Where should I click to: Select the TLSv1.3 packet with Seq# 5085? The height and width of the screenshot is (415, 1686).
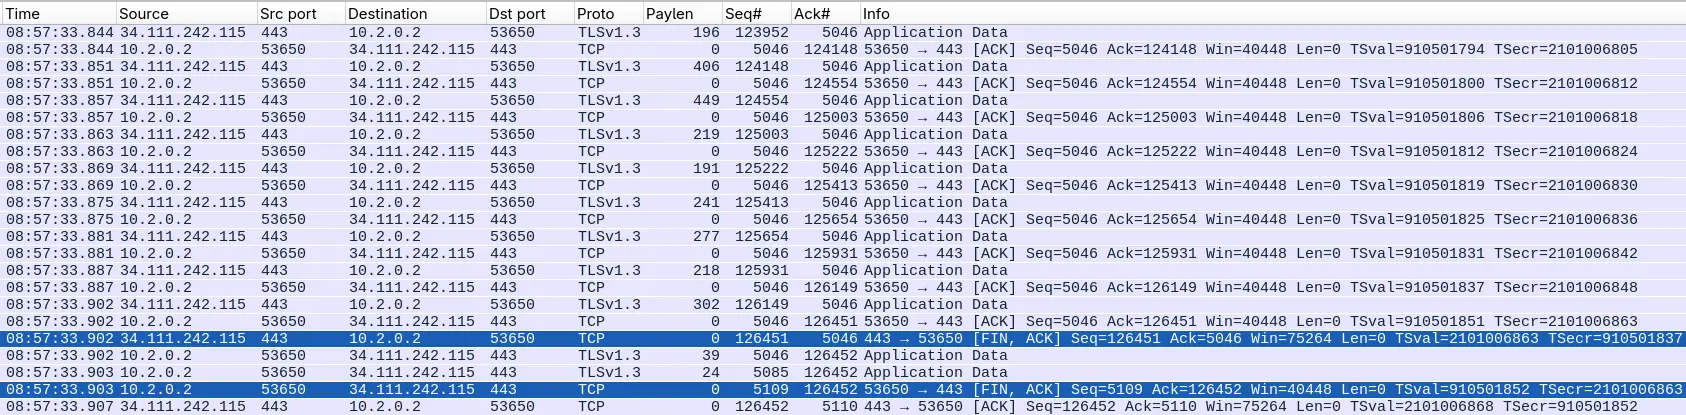pos(843,372)
